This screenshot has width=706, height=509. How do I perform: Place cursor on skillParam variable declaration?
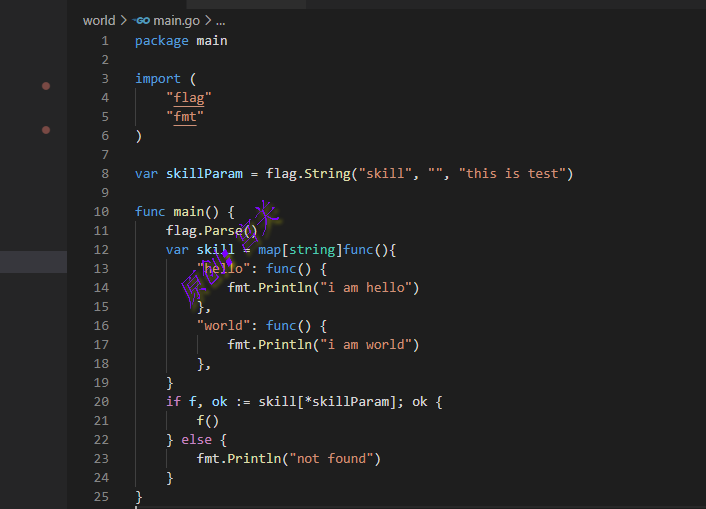[x=204, y=174]
